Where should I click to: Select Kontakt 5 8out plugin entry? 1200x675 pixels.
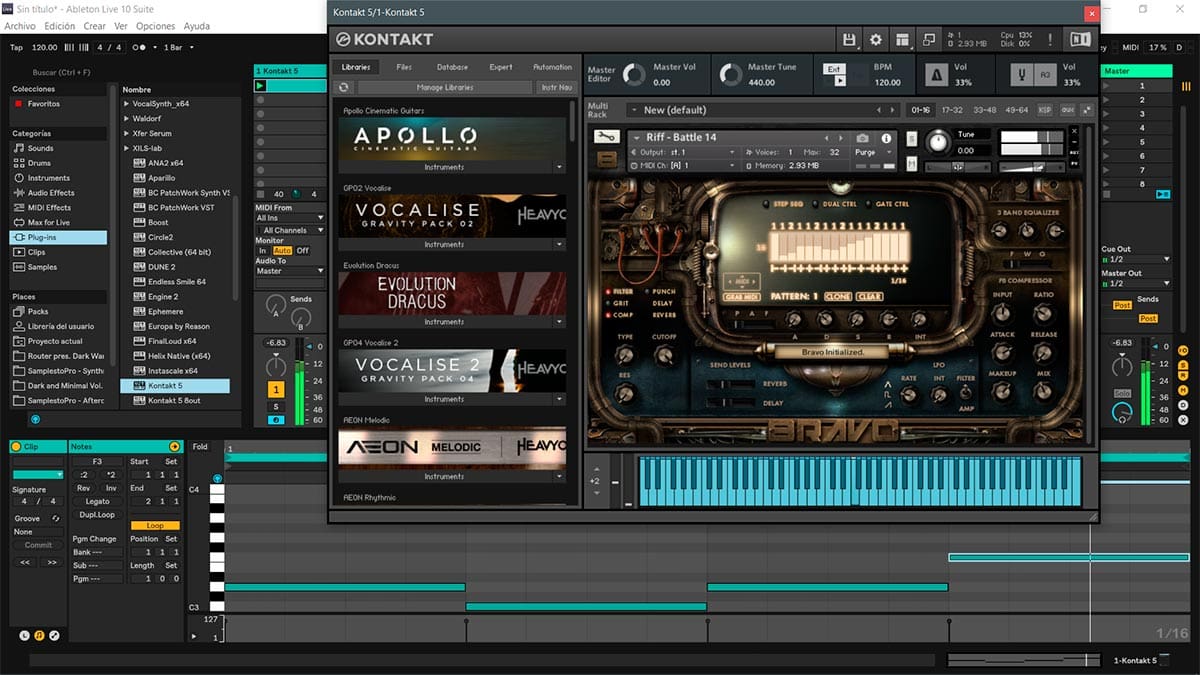(x=175, y=400)
